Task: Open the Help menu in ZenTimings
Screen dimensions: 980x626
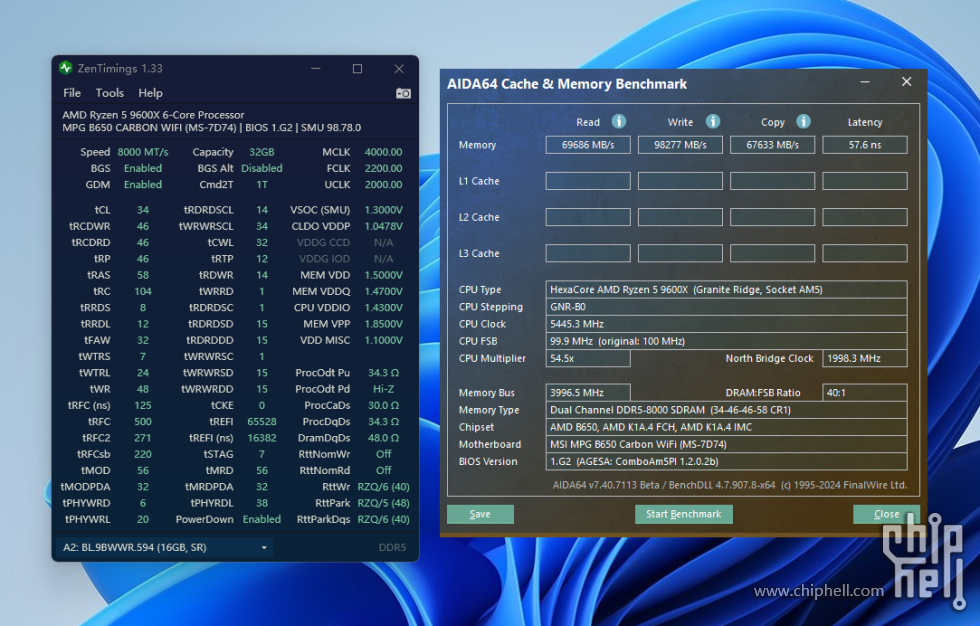Action: click(150, 92)
